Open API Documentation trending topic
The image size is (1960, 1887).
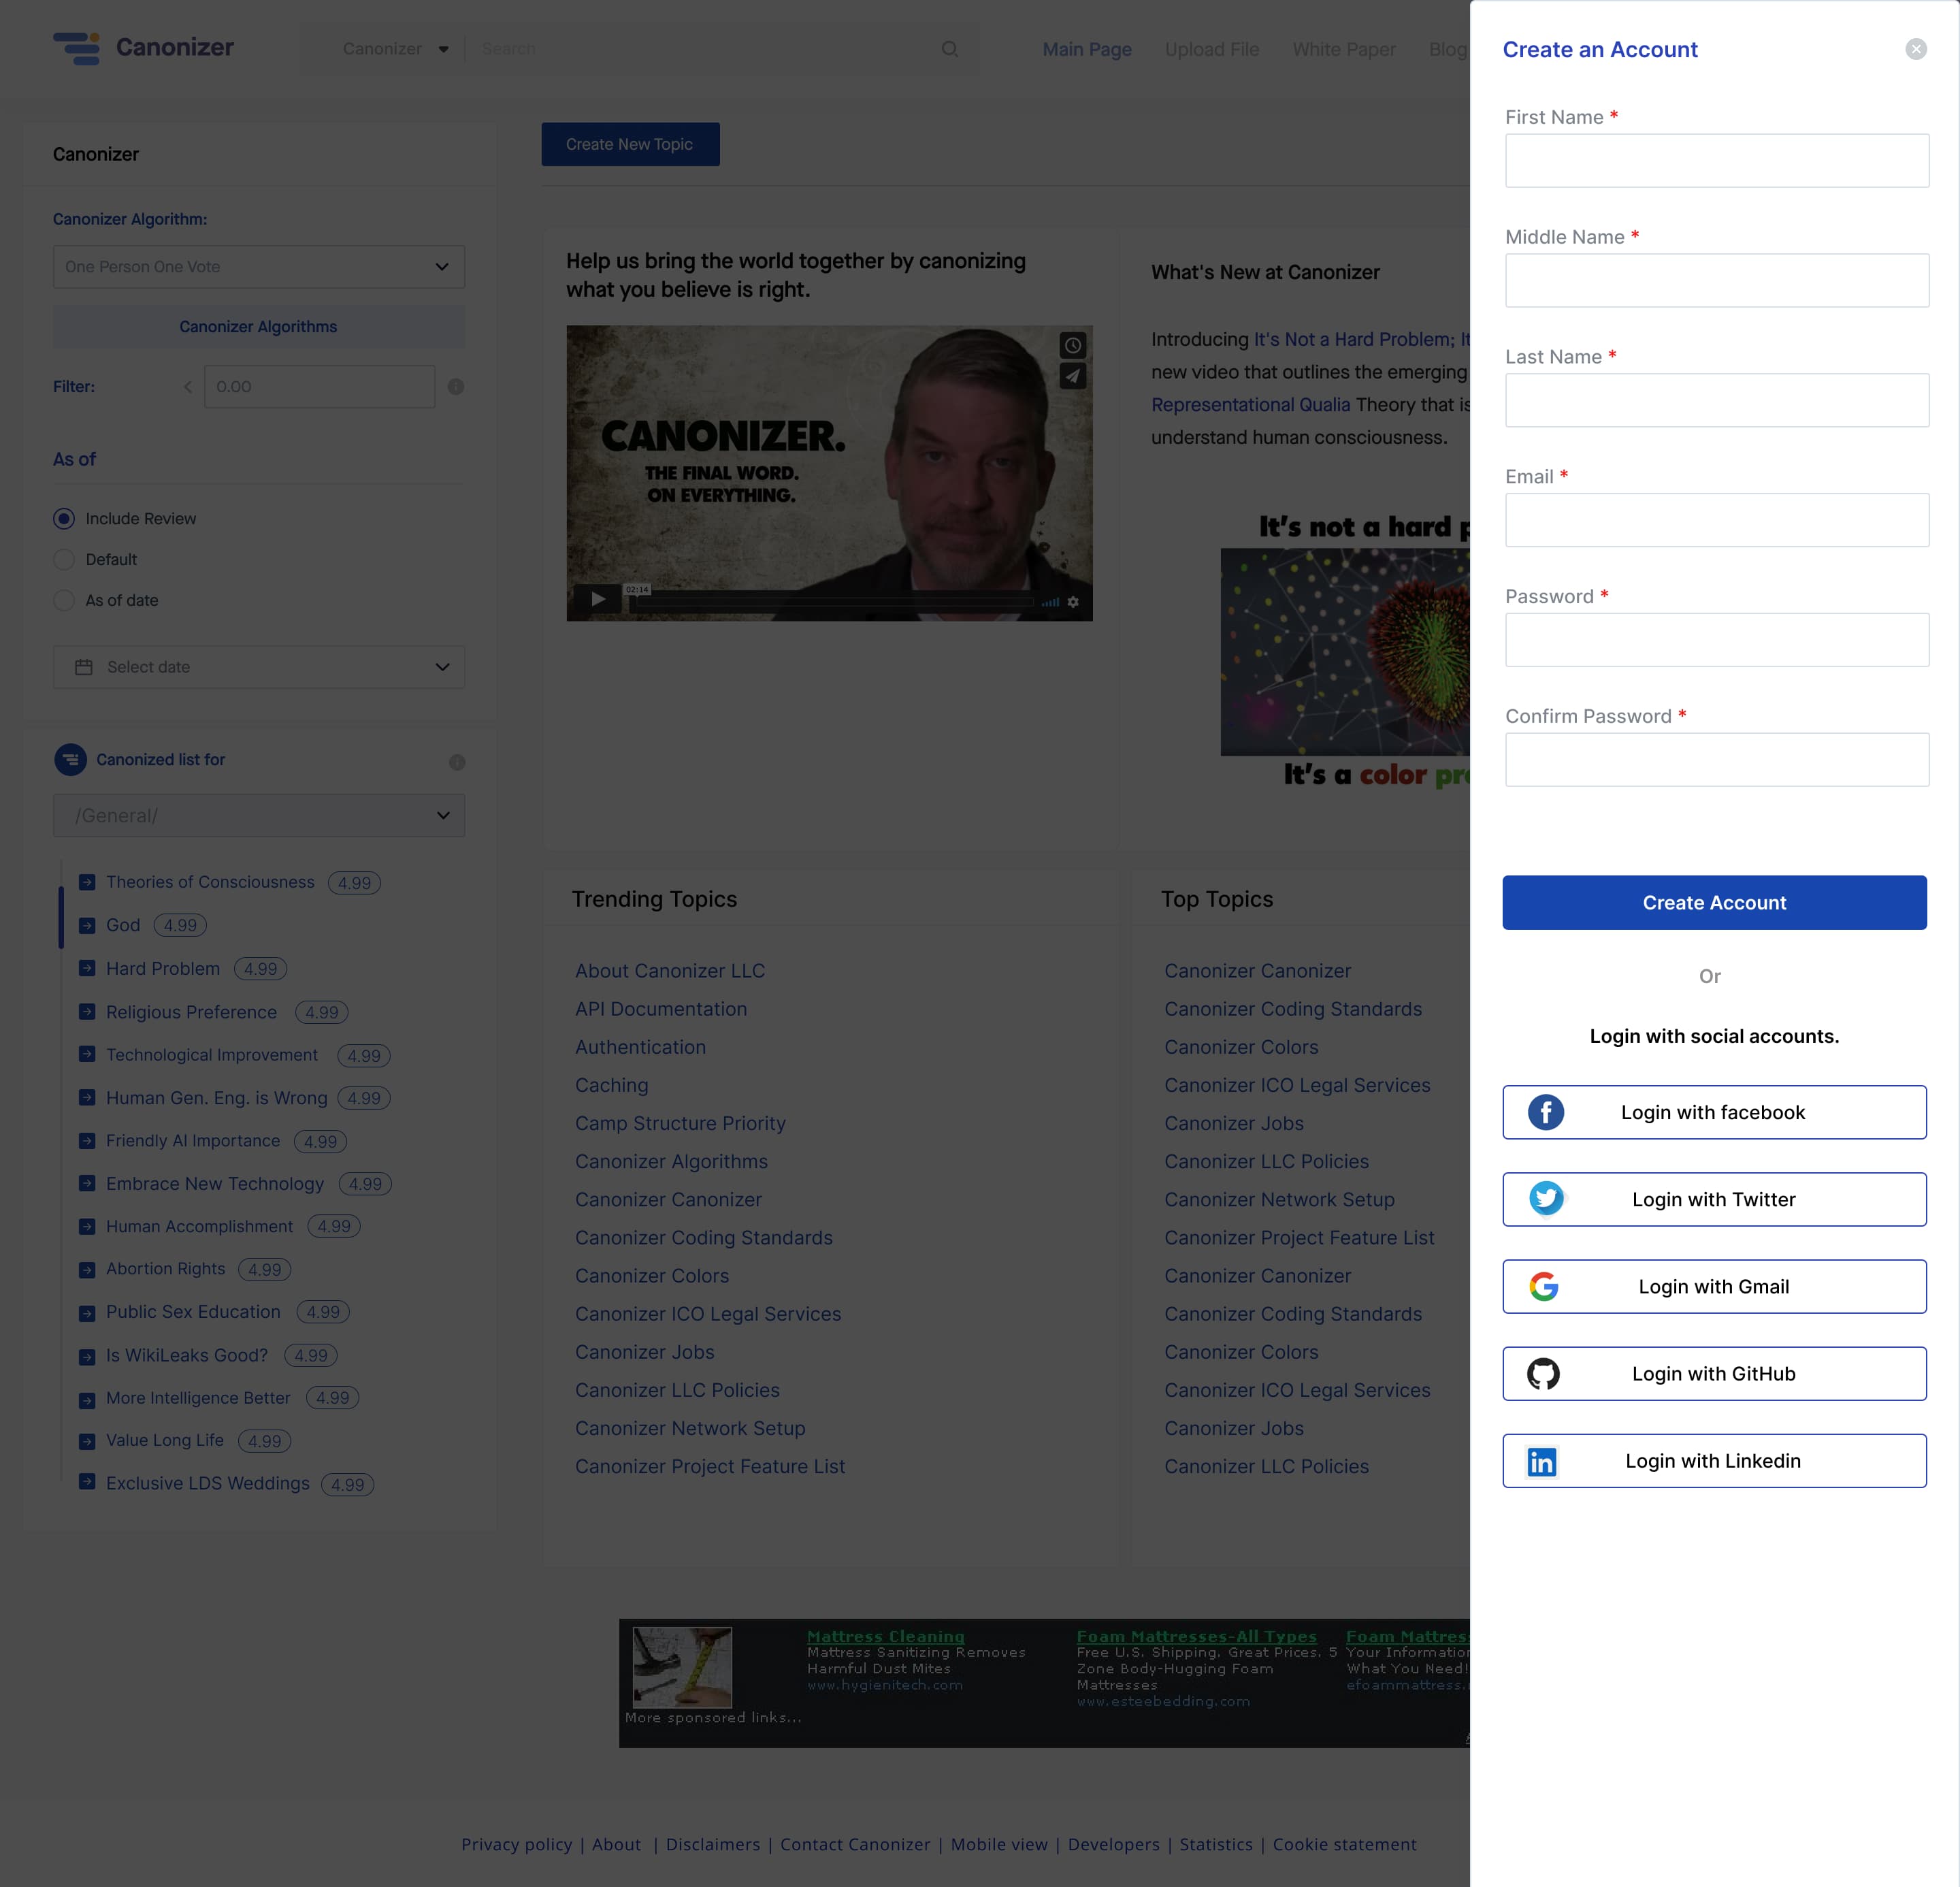pyautogui.click(x=660, y=1008)
